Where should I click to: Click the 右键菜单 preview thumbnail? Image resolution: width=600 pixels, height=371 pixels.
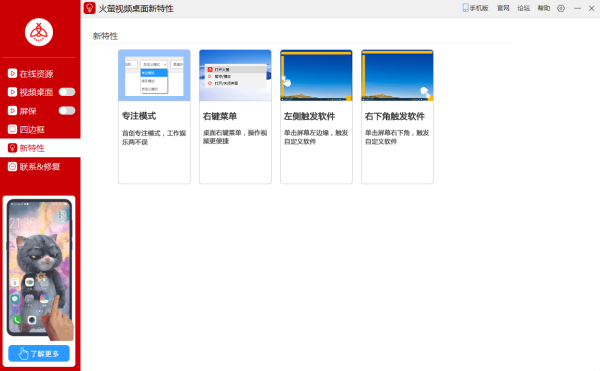click(235, 75)
